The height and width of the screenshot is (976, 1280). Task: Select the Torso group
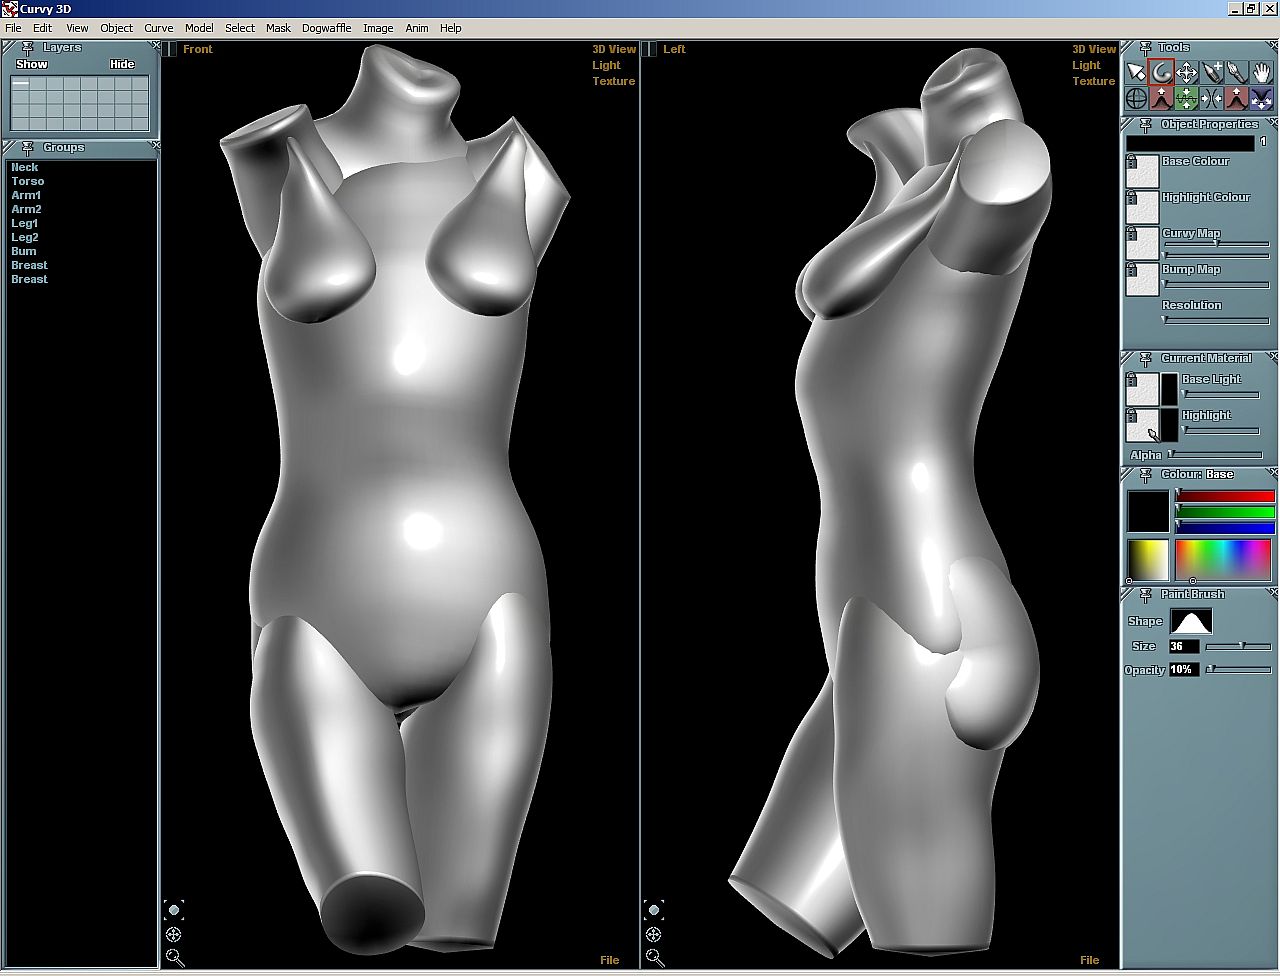[x=28, y=181]
